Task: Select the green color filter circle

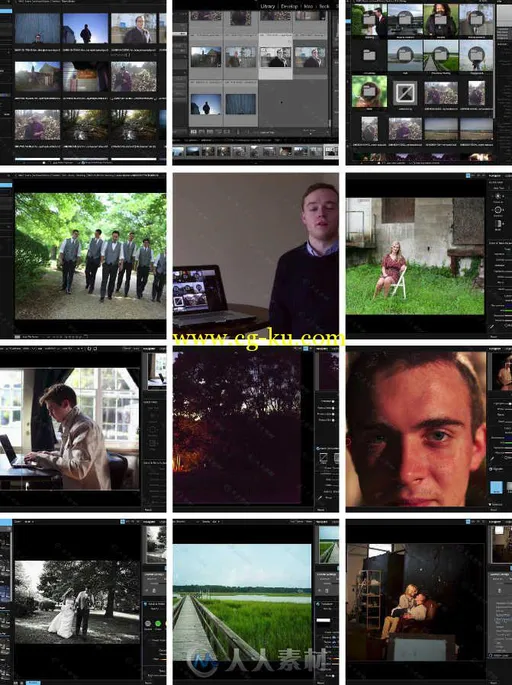Action: (158, 623)
